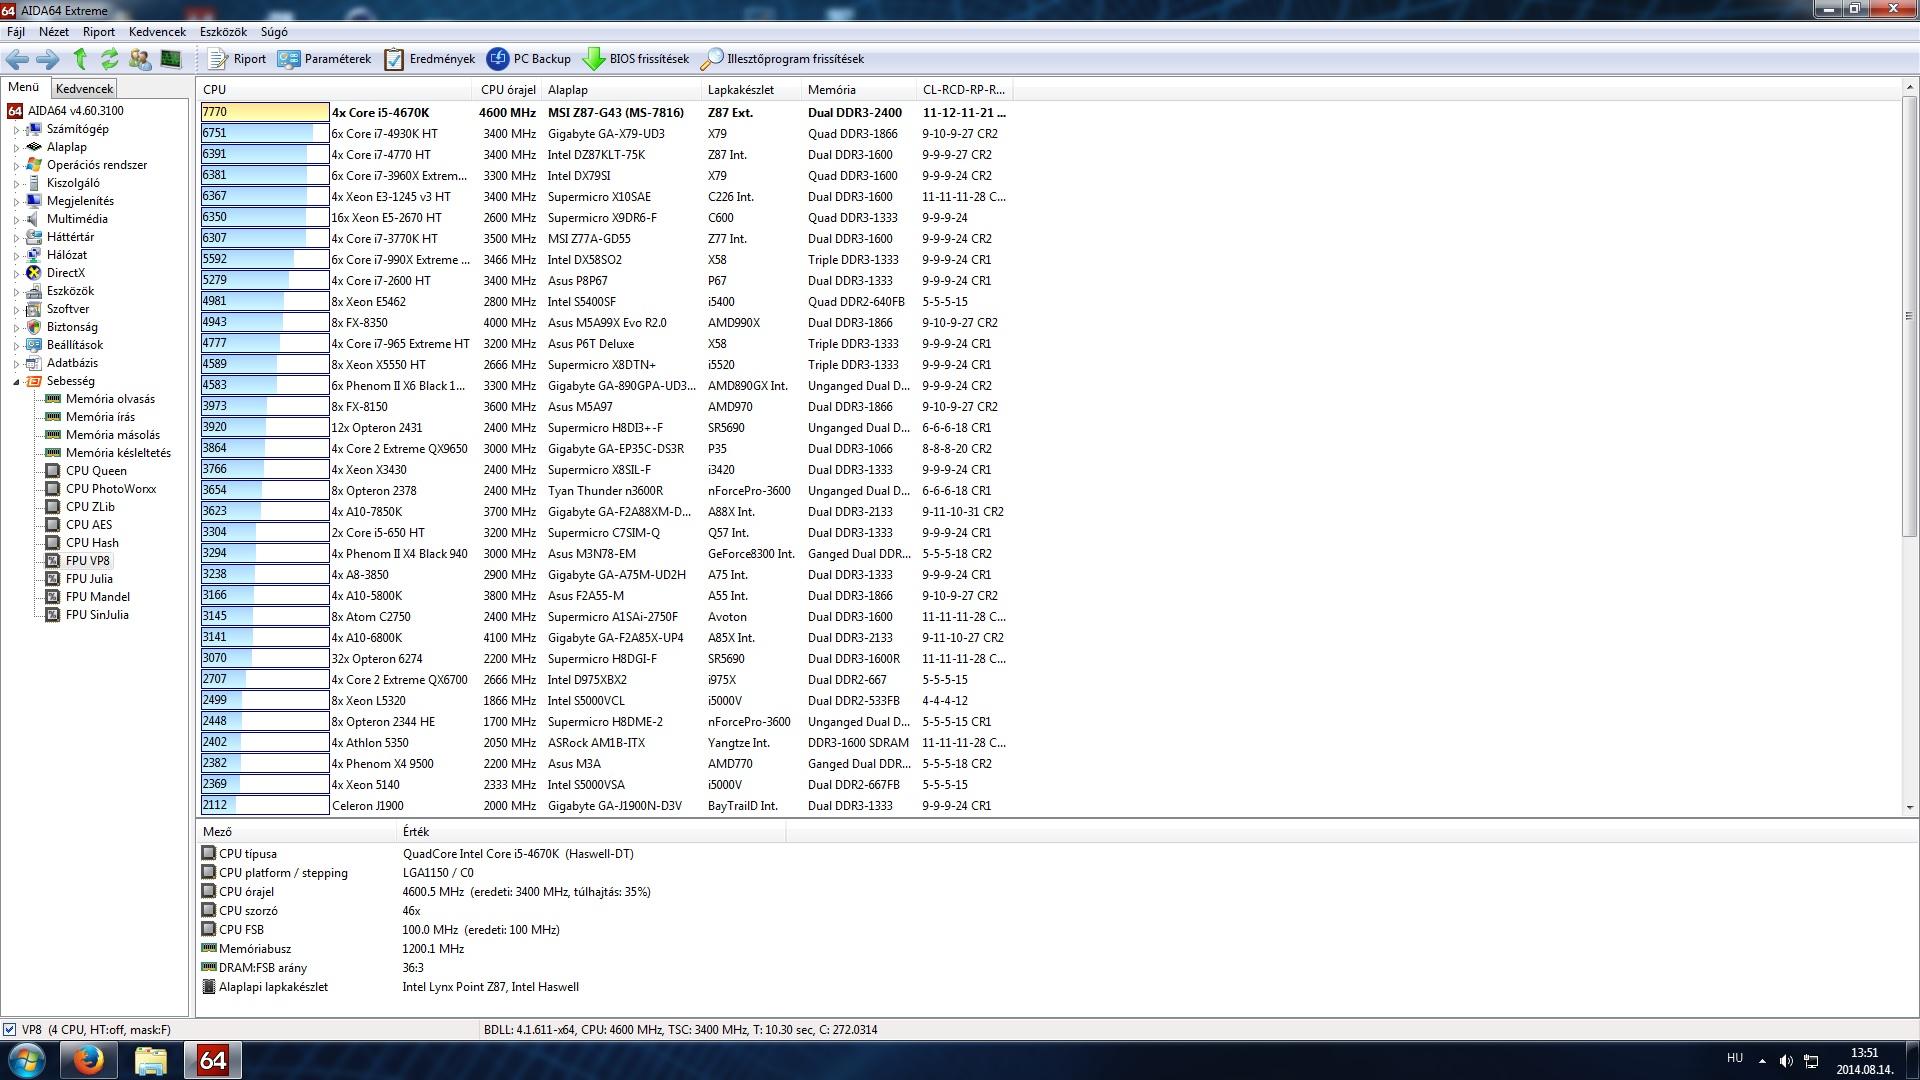Expand the Megjelenítés tree node
The height and width of the screenshot is (1080, 1920).
[x=16, y=202]
